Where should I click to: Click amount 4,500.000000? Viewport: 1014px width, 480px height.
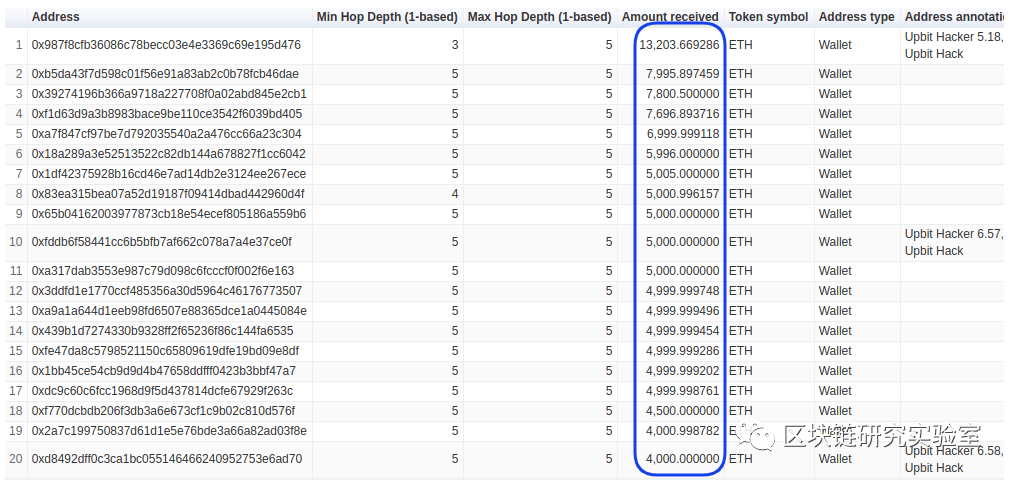[682, 411]
